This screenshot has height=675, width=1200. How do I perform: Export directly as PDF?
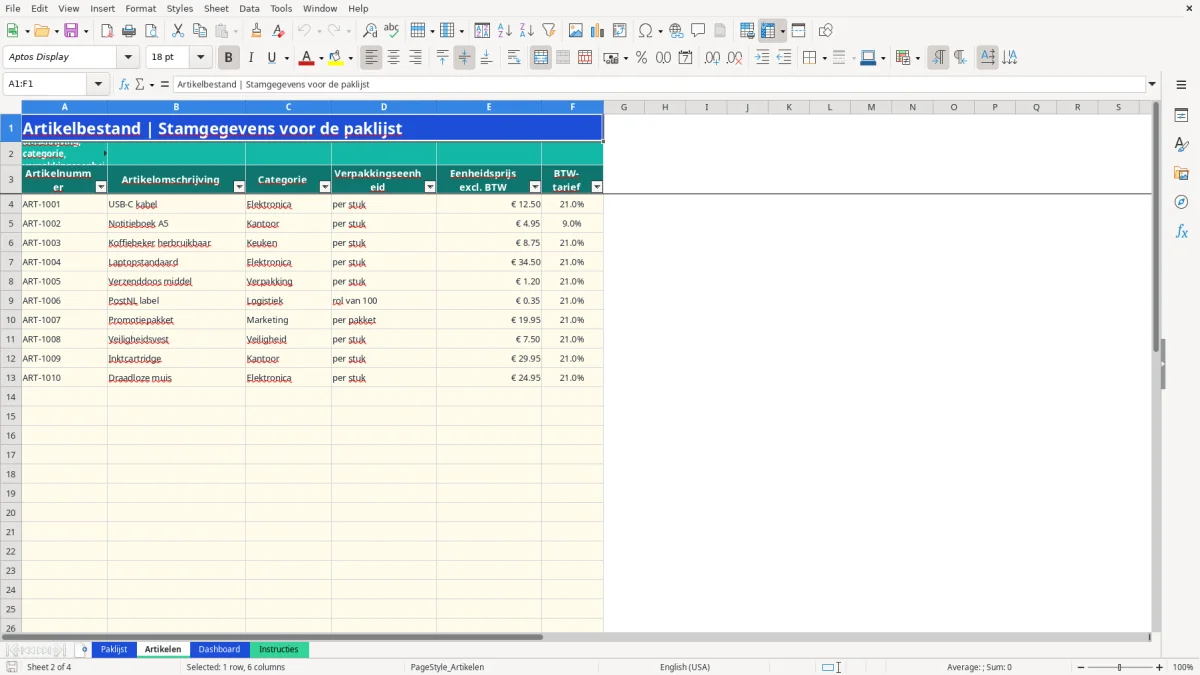pos(107,31)
